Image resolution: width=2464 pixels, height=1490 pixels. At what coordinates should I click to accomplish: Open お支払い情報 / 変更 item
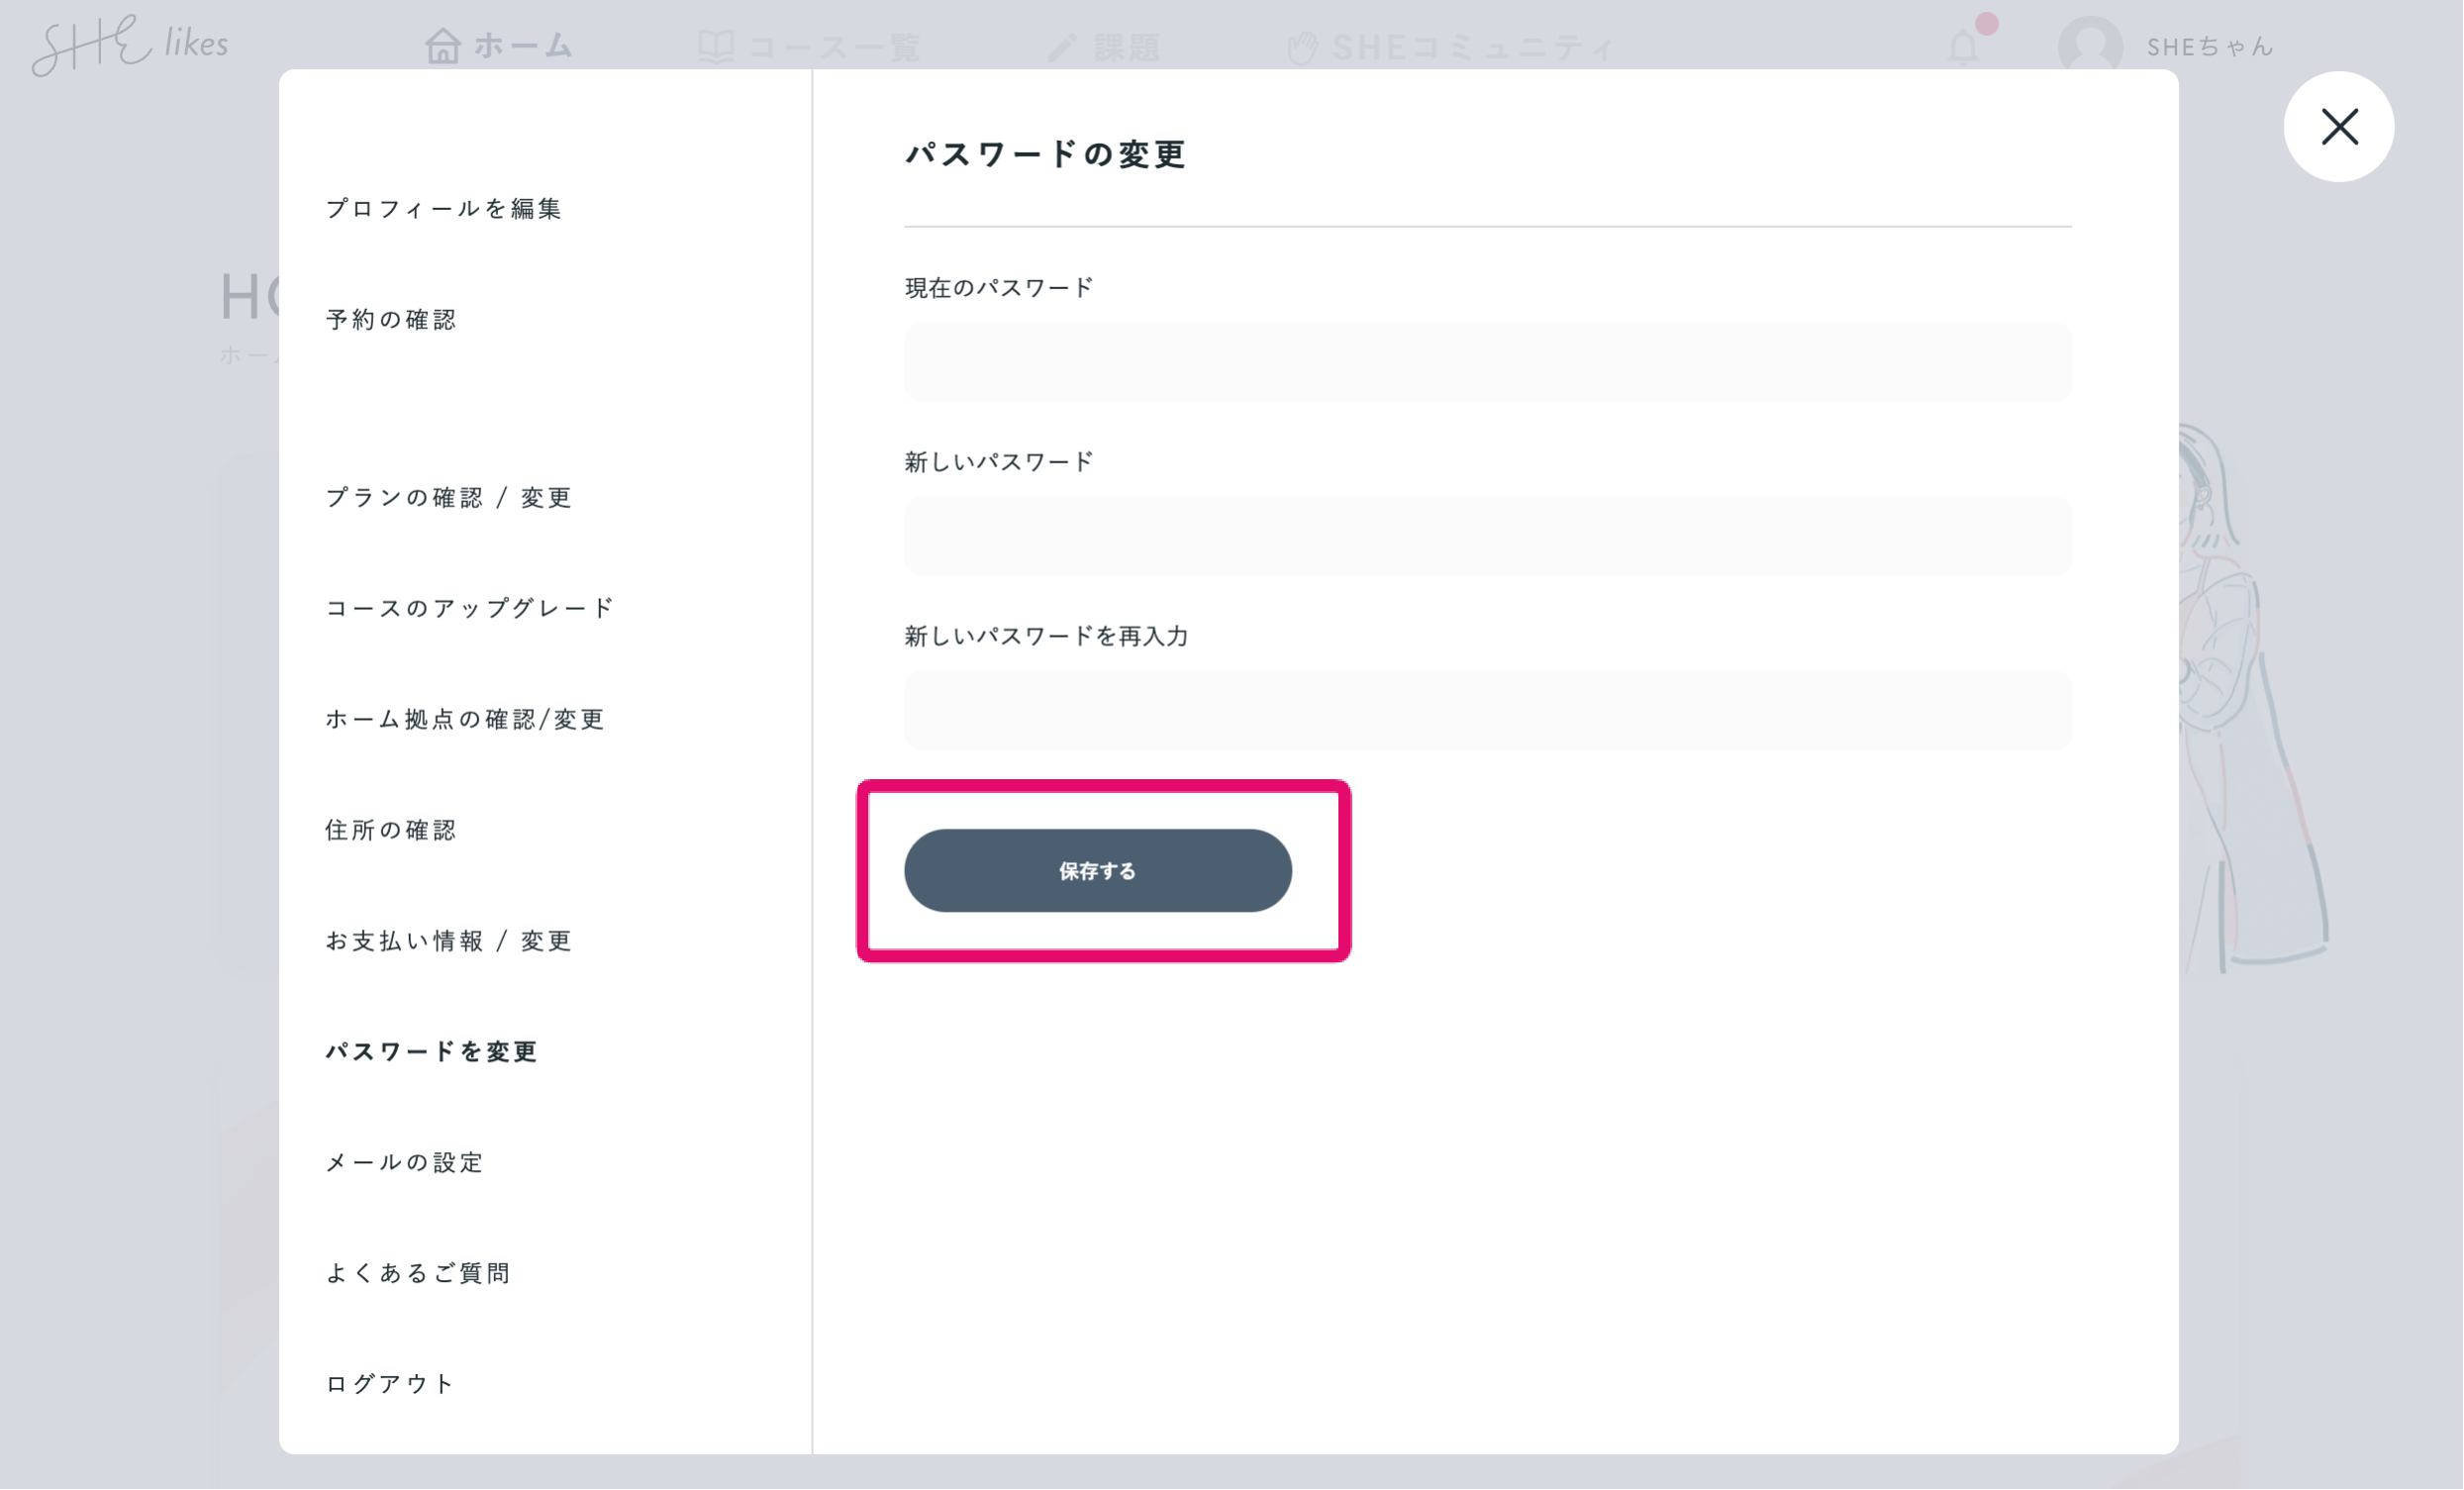click(449, 940)
